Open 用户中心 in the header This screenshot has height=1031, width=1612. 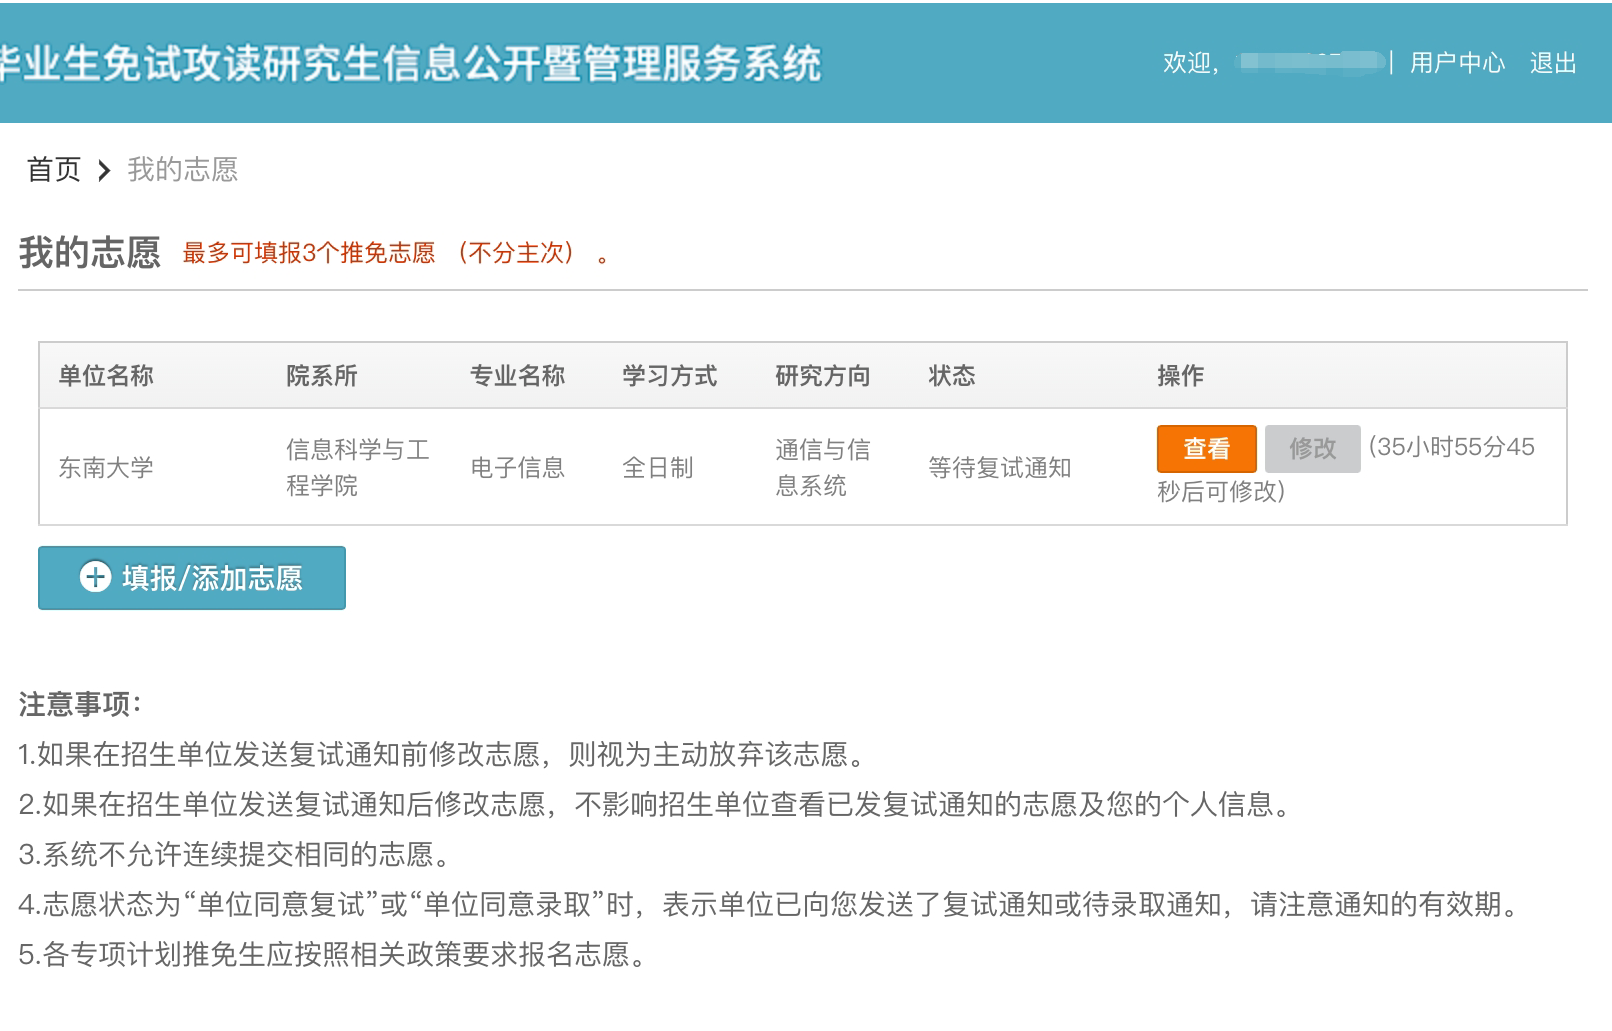tap(1456, 63)
